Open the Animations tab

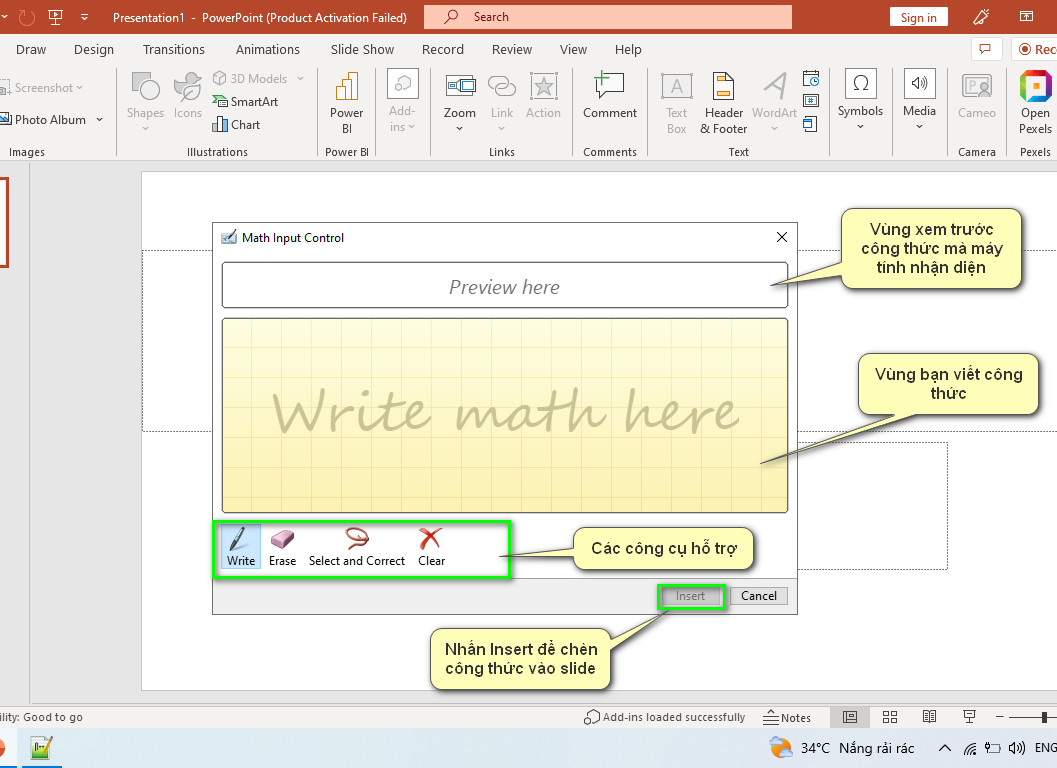268,49
